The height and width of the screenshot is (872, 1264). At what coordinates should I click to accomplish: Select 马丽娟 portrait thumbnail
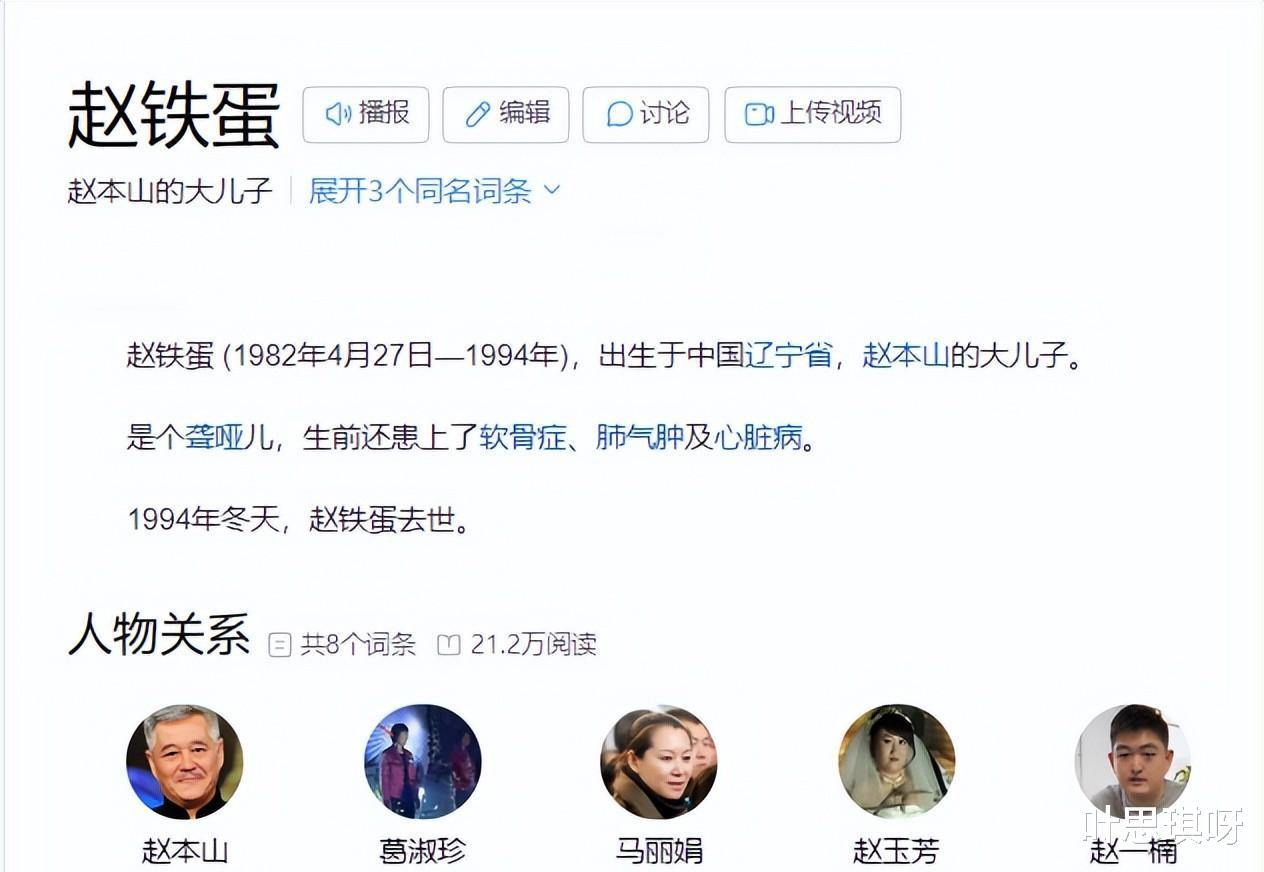[x=659, y=762]
